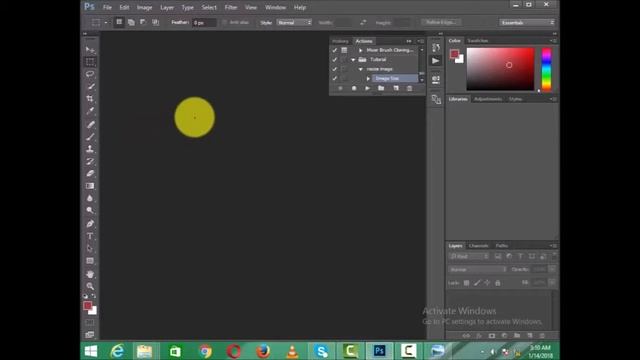Toggle checkmark for Image Size step
Viewport: 640px width, 360px height.
pyautogui.click(x=335, y=78)
